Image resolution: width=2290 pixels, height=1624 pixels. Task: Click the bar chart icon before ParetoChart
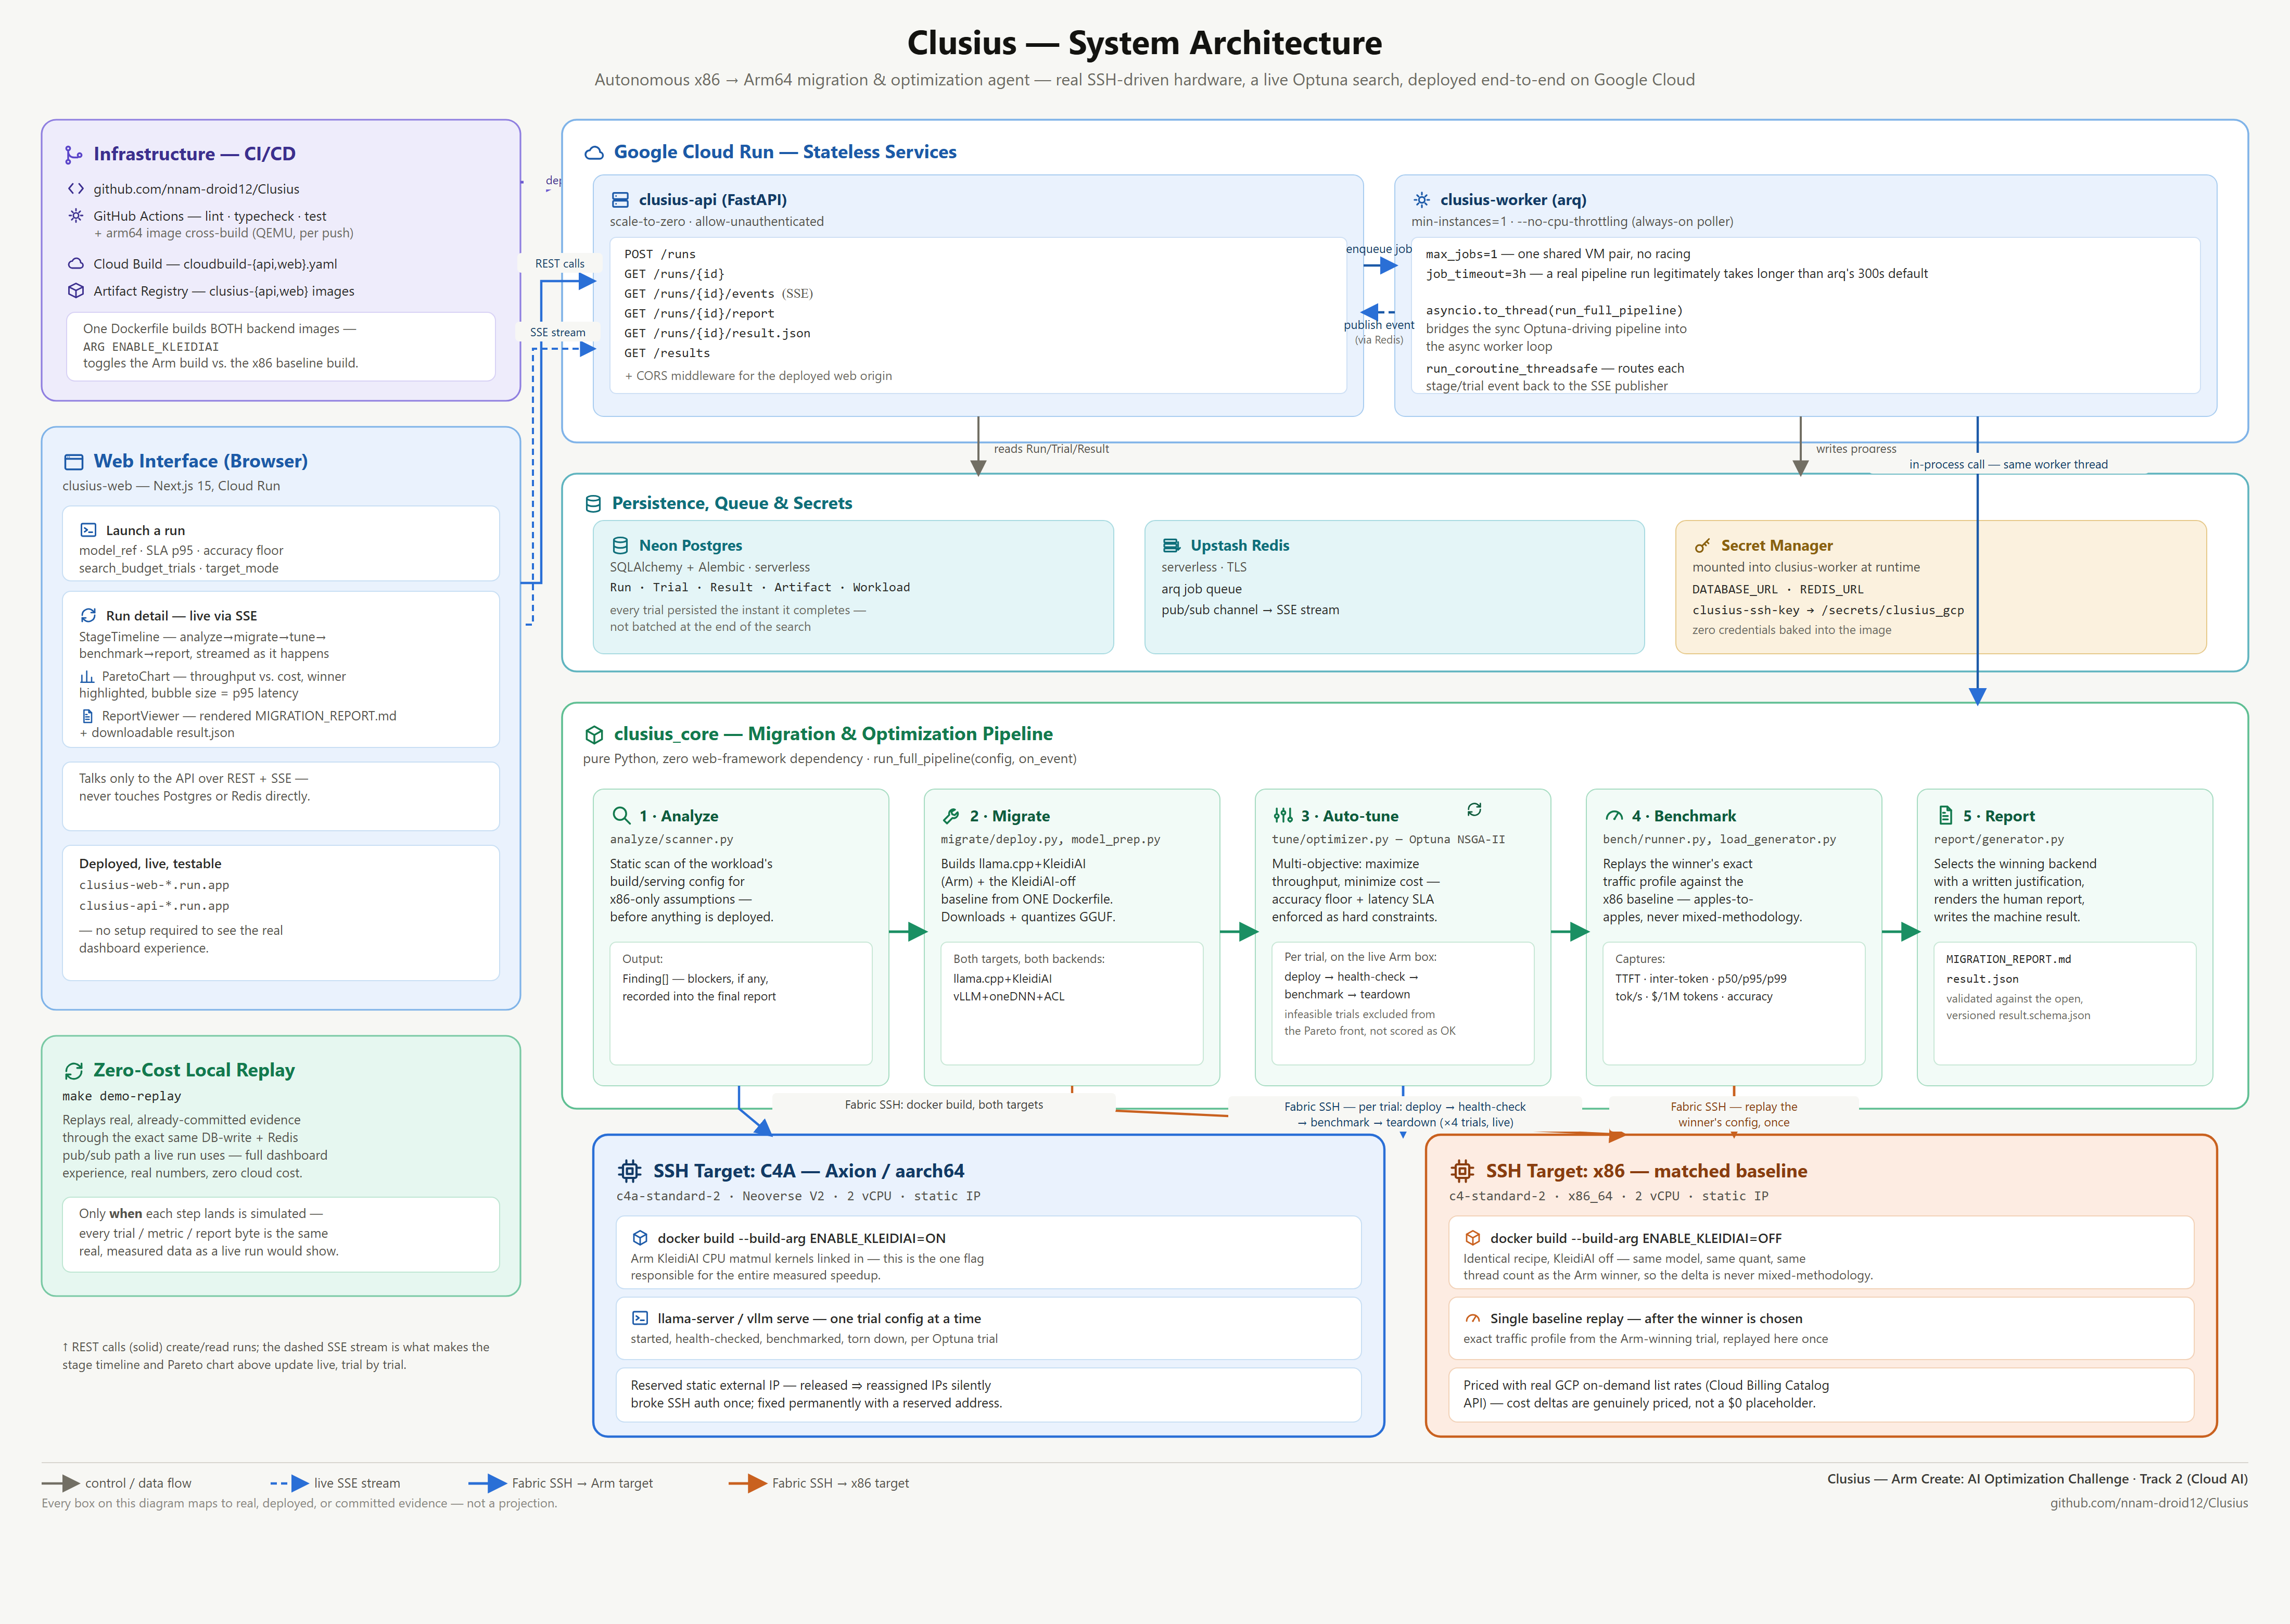click(x=87, y=677)
